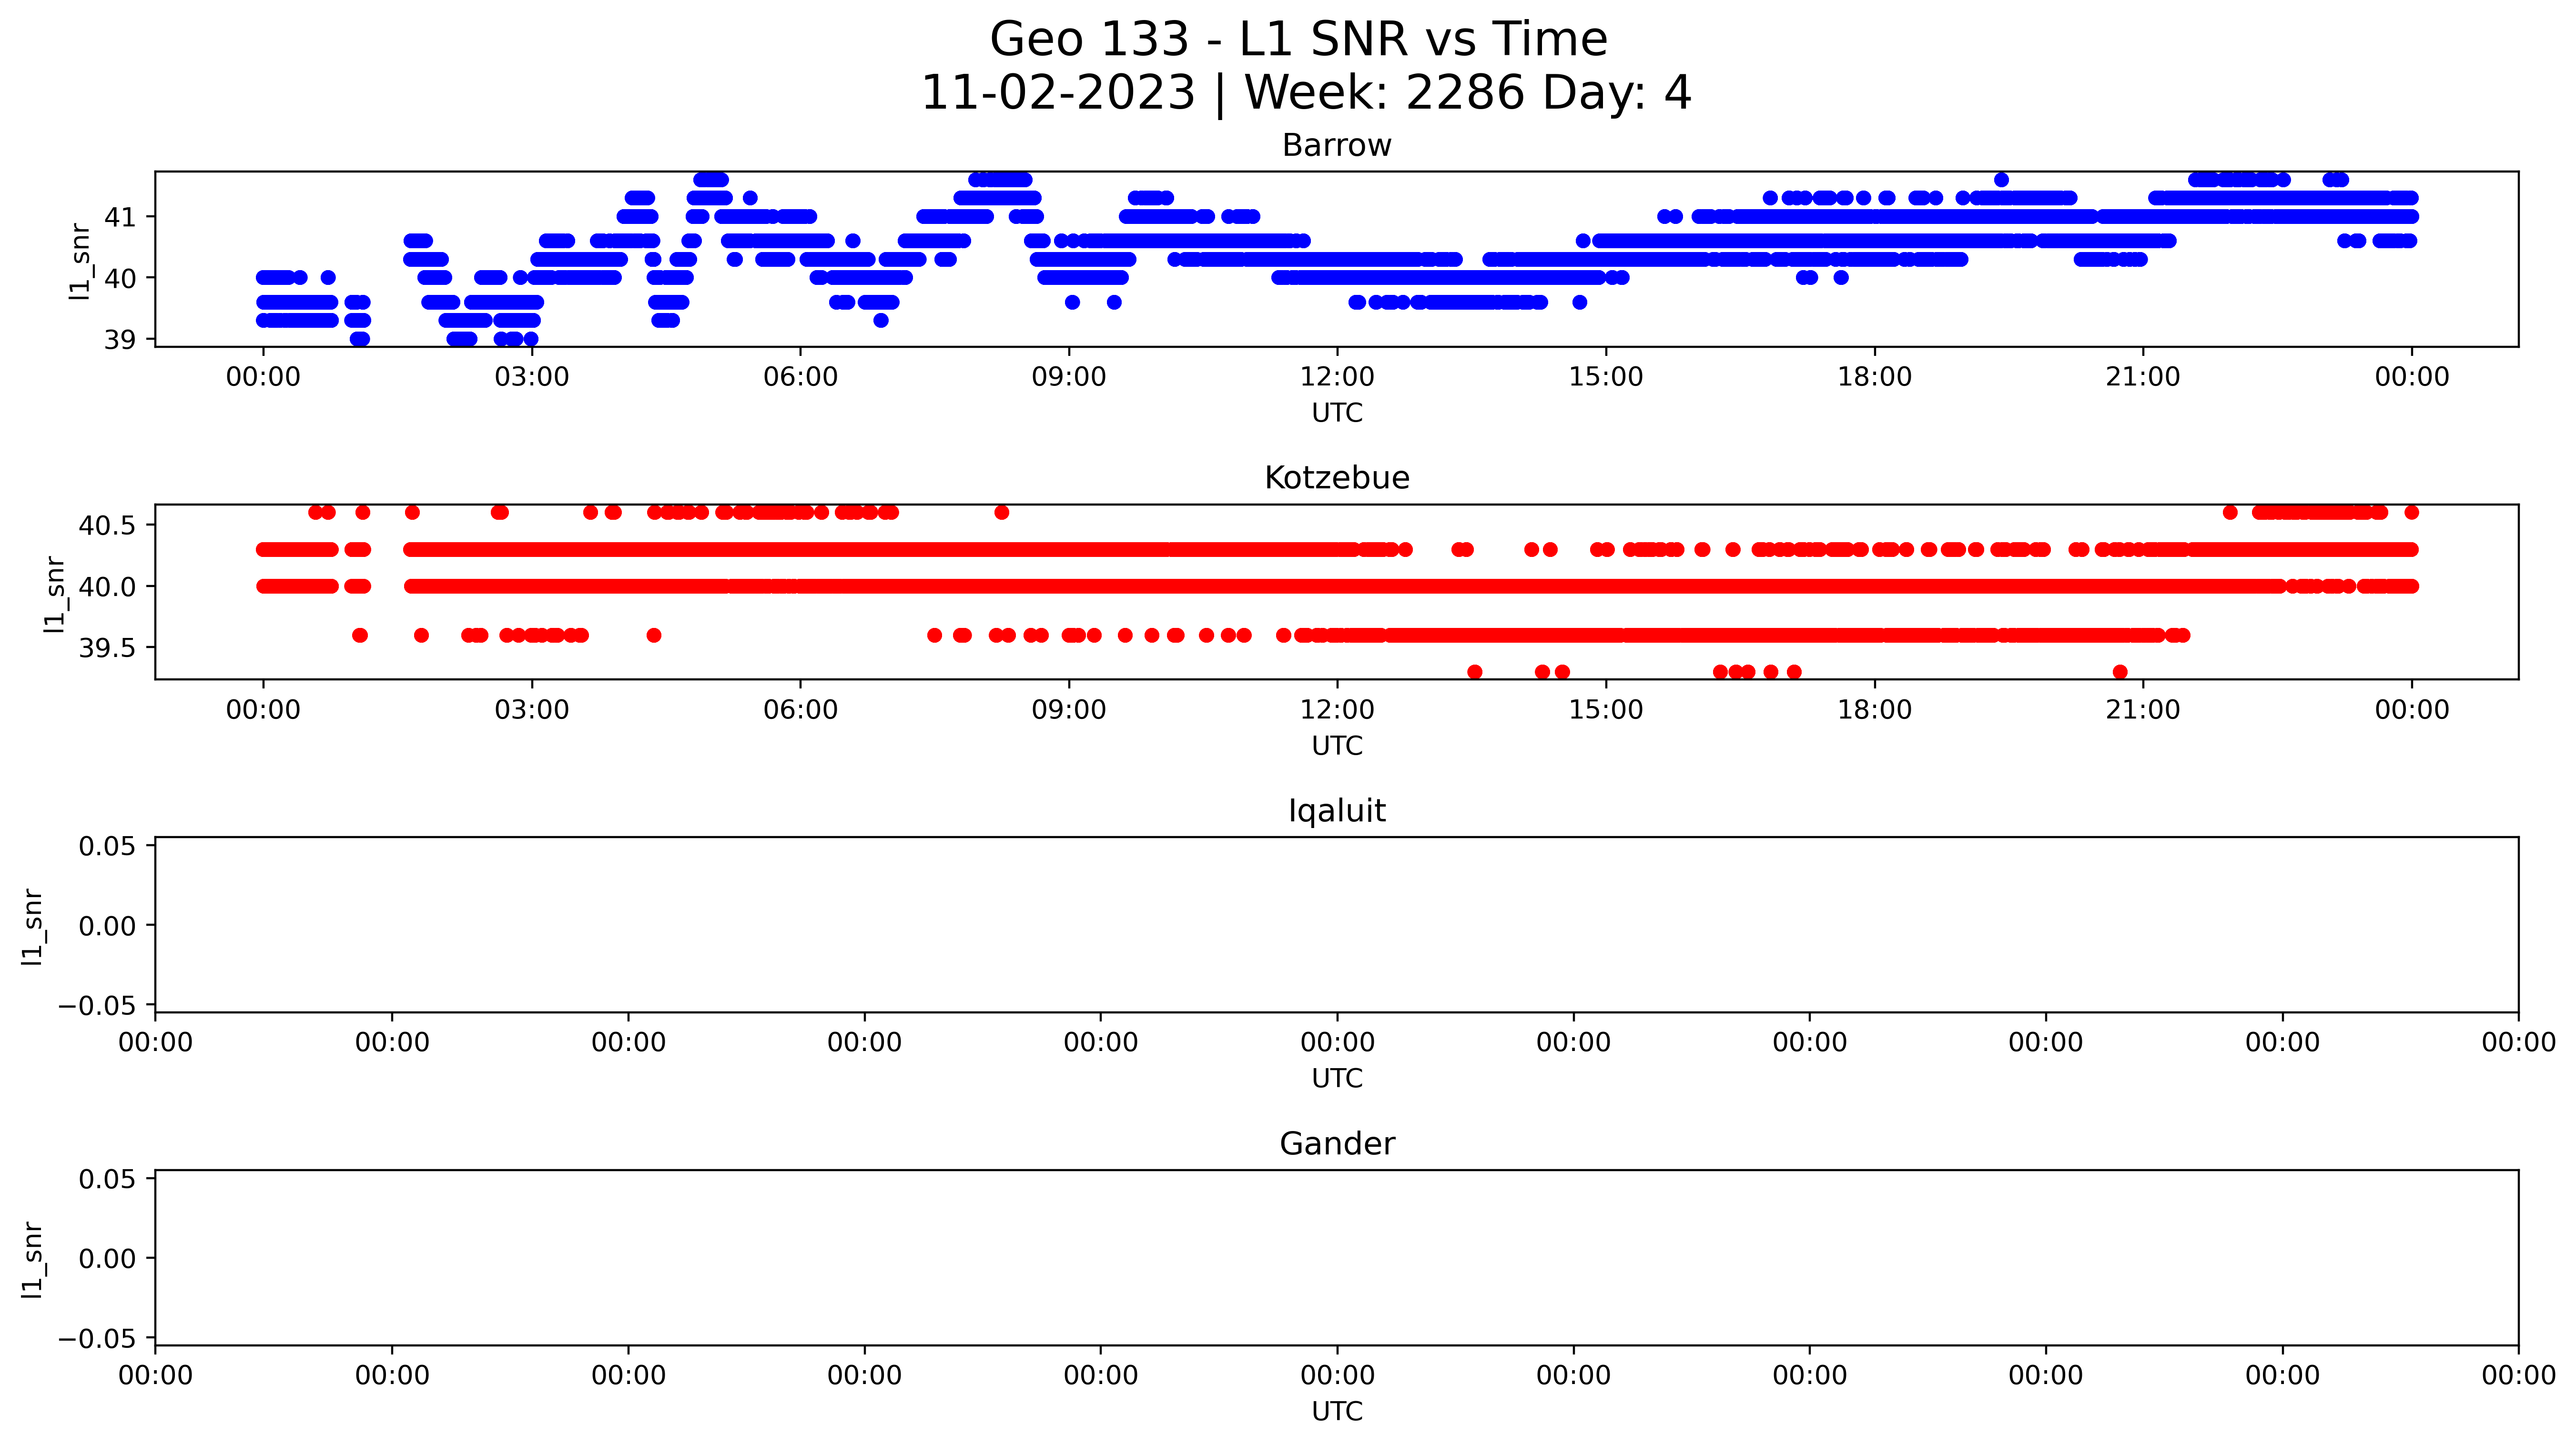The image size is (2576, 1445).
Task: Click the 40 y-tick on the Barrow plot
Action: 120,279
